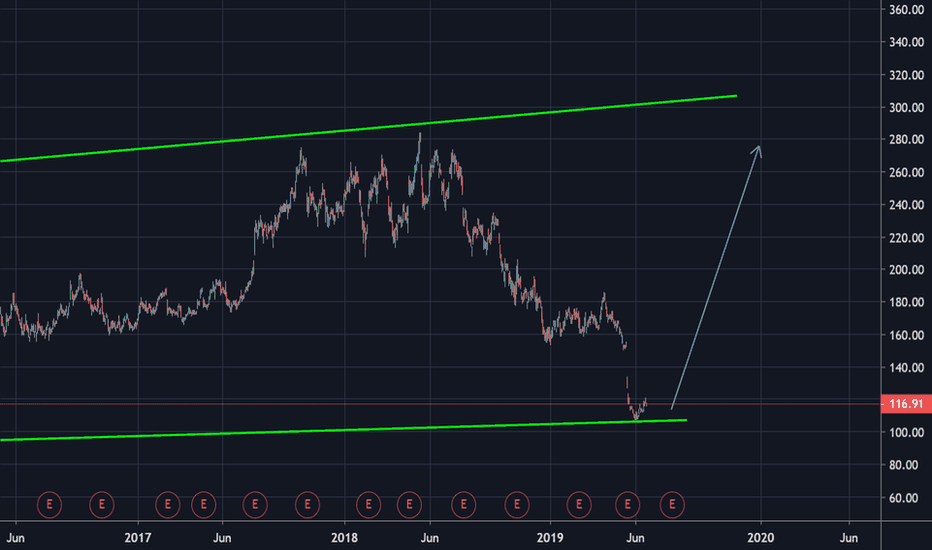
Task: Select the gray projection arrow drawing
Action: [x=716, y=277]
